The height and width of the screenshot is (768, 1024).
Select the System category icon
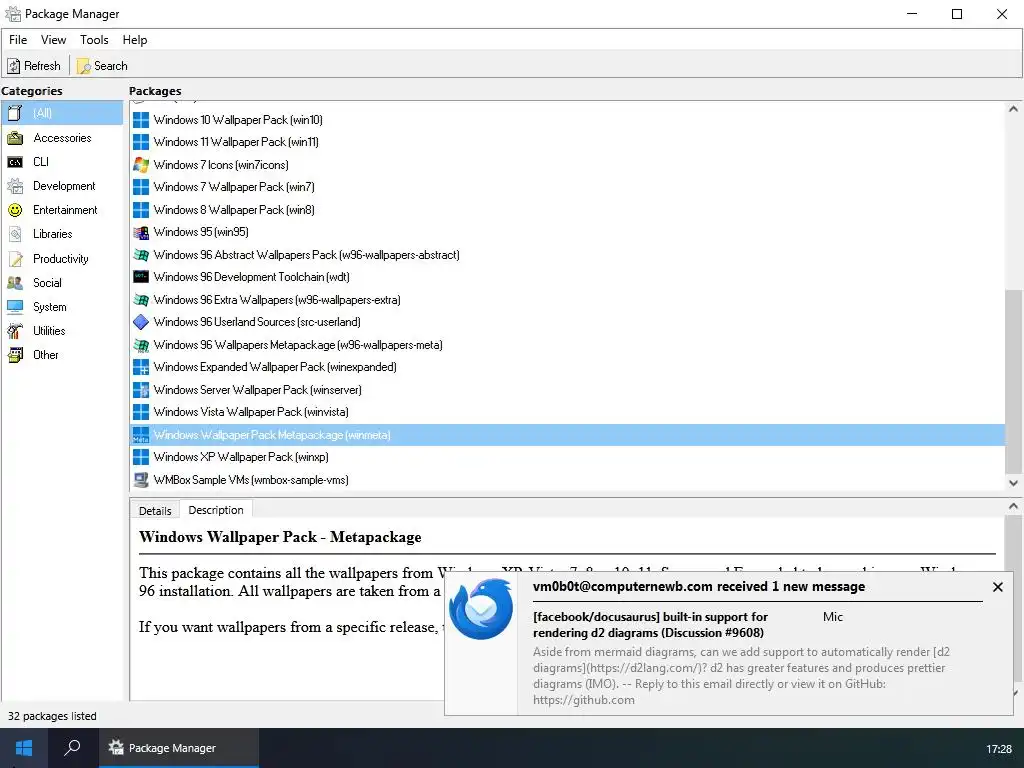pyautogui.click(x=15, y=307)
